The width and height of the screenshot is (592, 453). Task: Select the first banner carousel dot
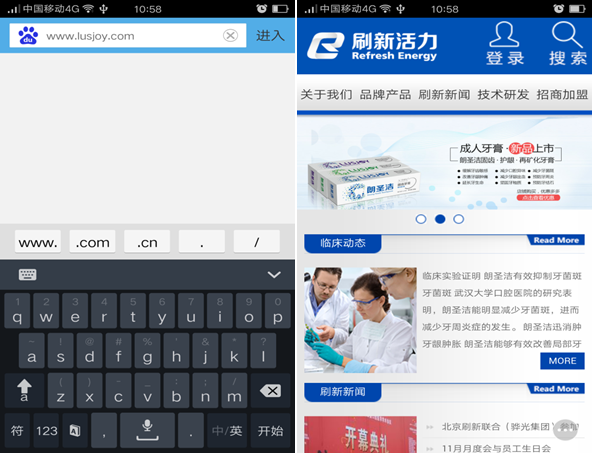coord(421,219)
